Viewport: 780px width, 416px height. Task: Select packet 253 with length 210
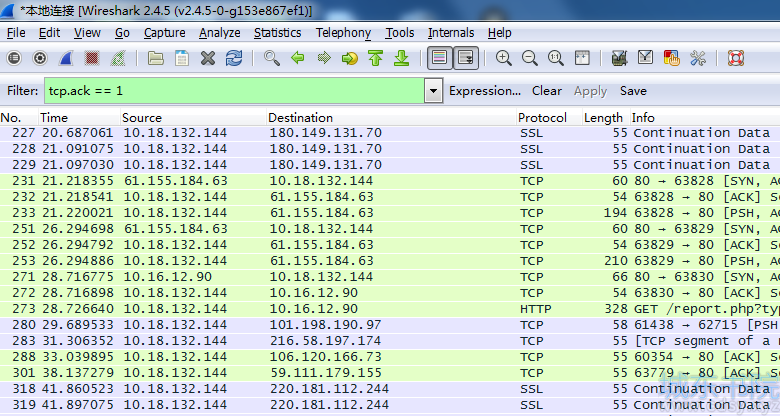point(390,261)
